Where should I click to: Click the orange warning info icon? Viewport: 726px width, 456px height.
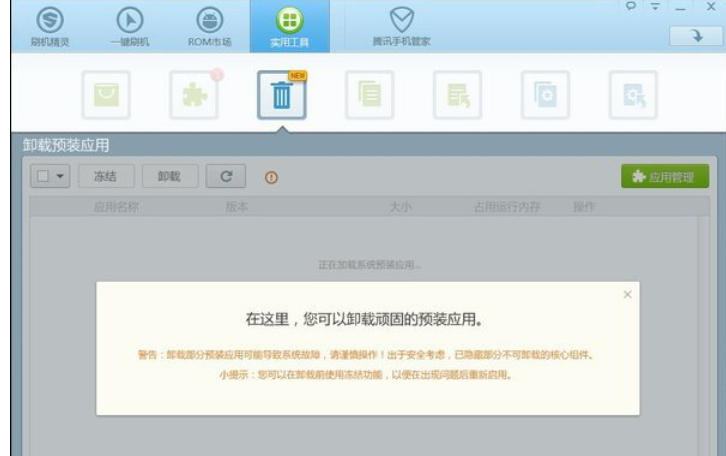tap(270, 178)
